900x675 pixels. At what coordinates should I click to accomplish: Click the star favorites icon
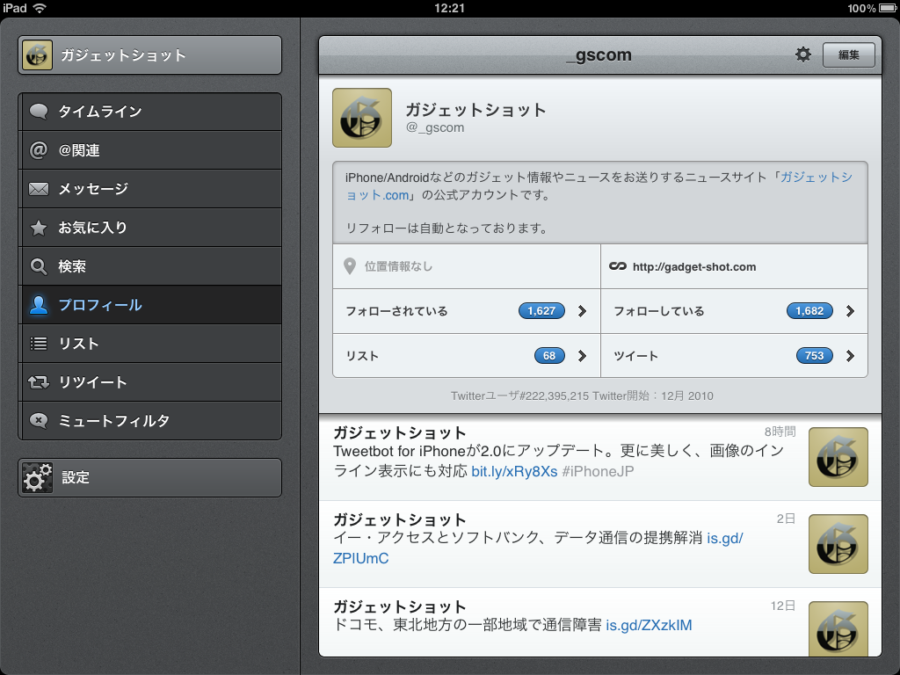[x=38, y=227]
